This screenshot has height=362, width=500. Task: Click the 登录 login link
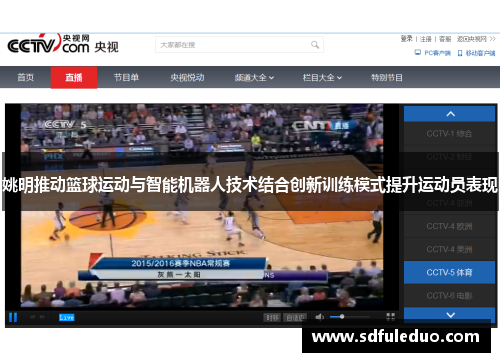click(407, 39)
